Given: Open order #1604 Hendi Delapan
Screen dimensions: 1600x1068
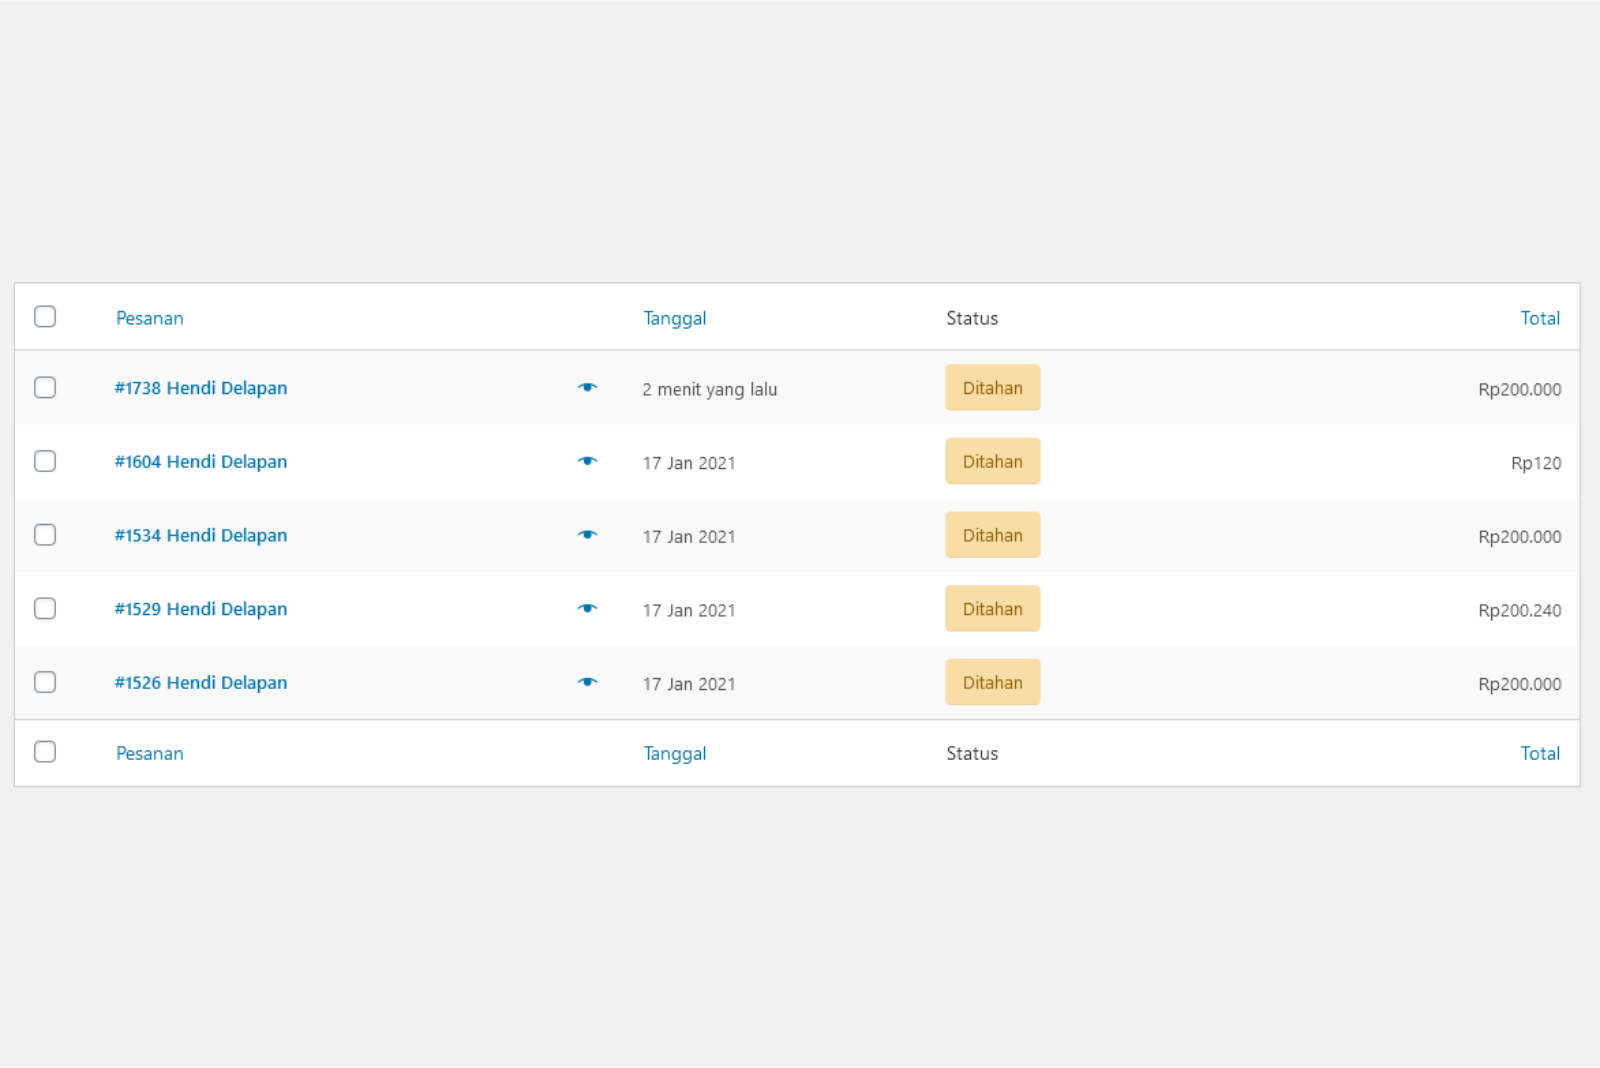Looking at the screenshot, I should [x=200, y=462].
